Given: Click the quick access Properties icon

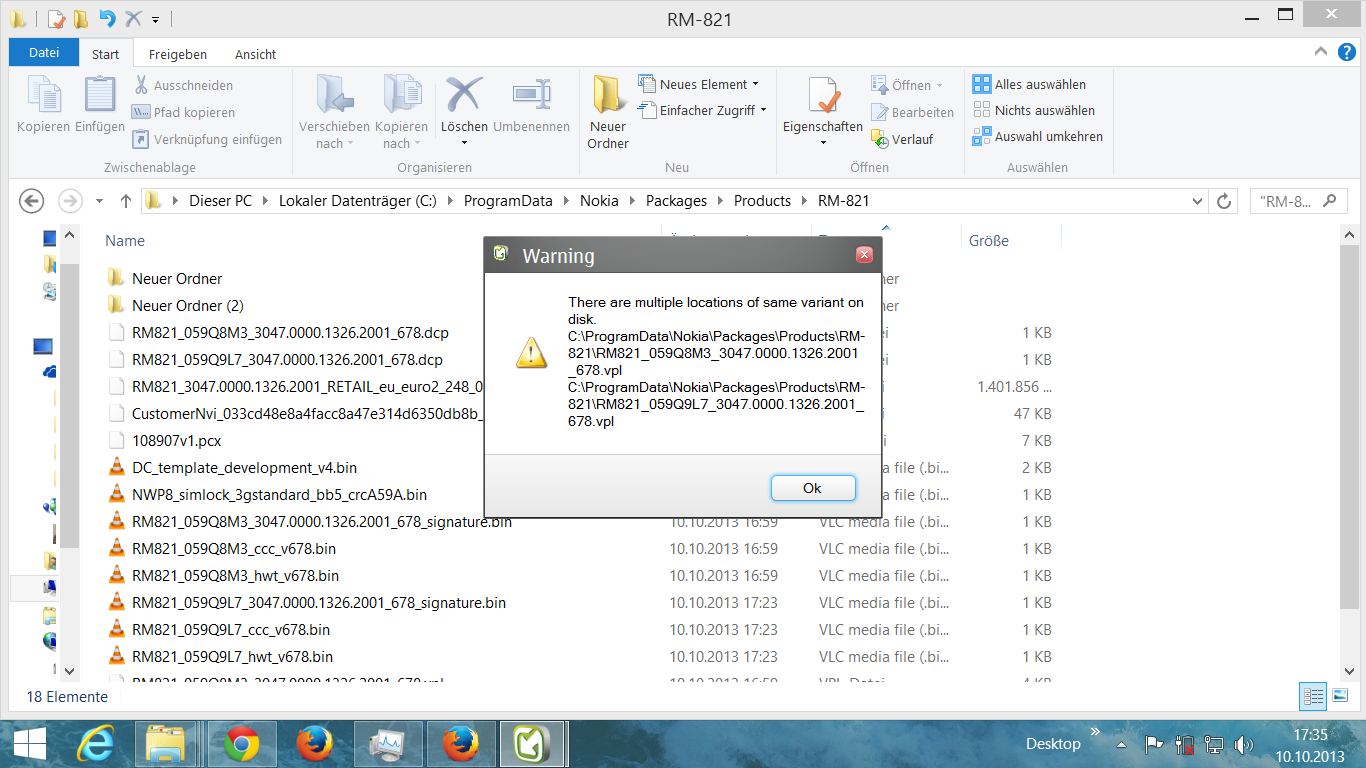Looking at the screenshot, I should point(55,18).
